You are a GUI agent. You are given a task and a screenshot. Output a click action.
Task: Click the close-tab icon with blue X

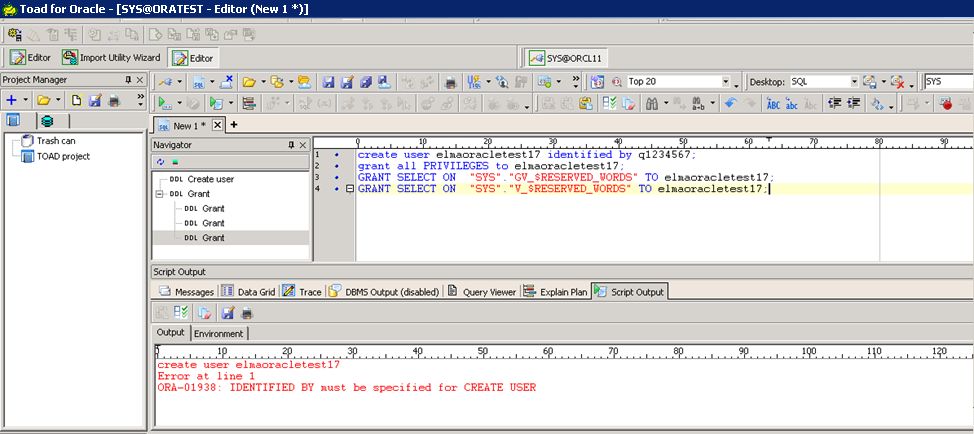point(226,81)
